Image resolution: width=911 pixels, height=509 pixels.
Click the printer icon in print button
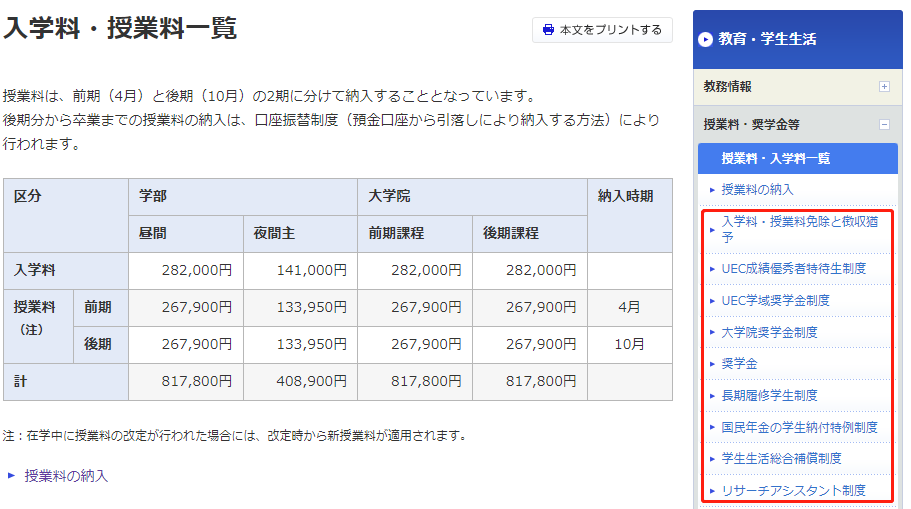(548, 30)
